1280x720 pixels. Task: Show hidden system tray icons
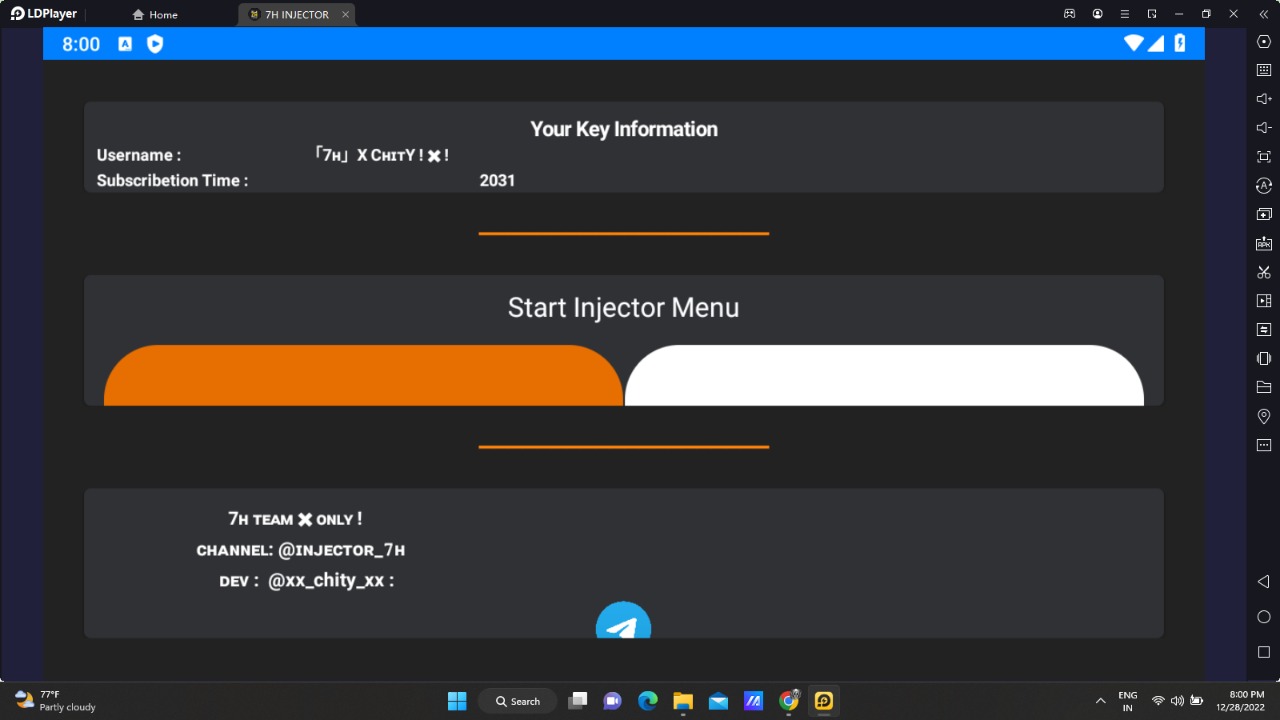pyautogui.click(x=1101, y=701)
